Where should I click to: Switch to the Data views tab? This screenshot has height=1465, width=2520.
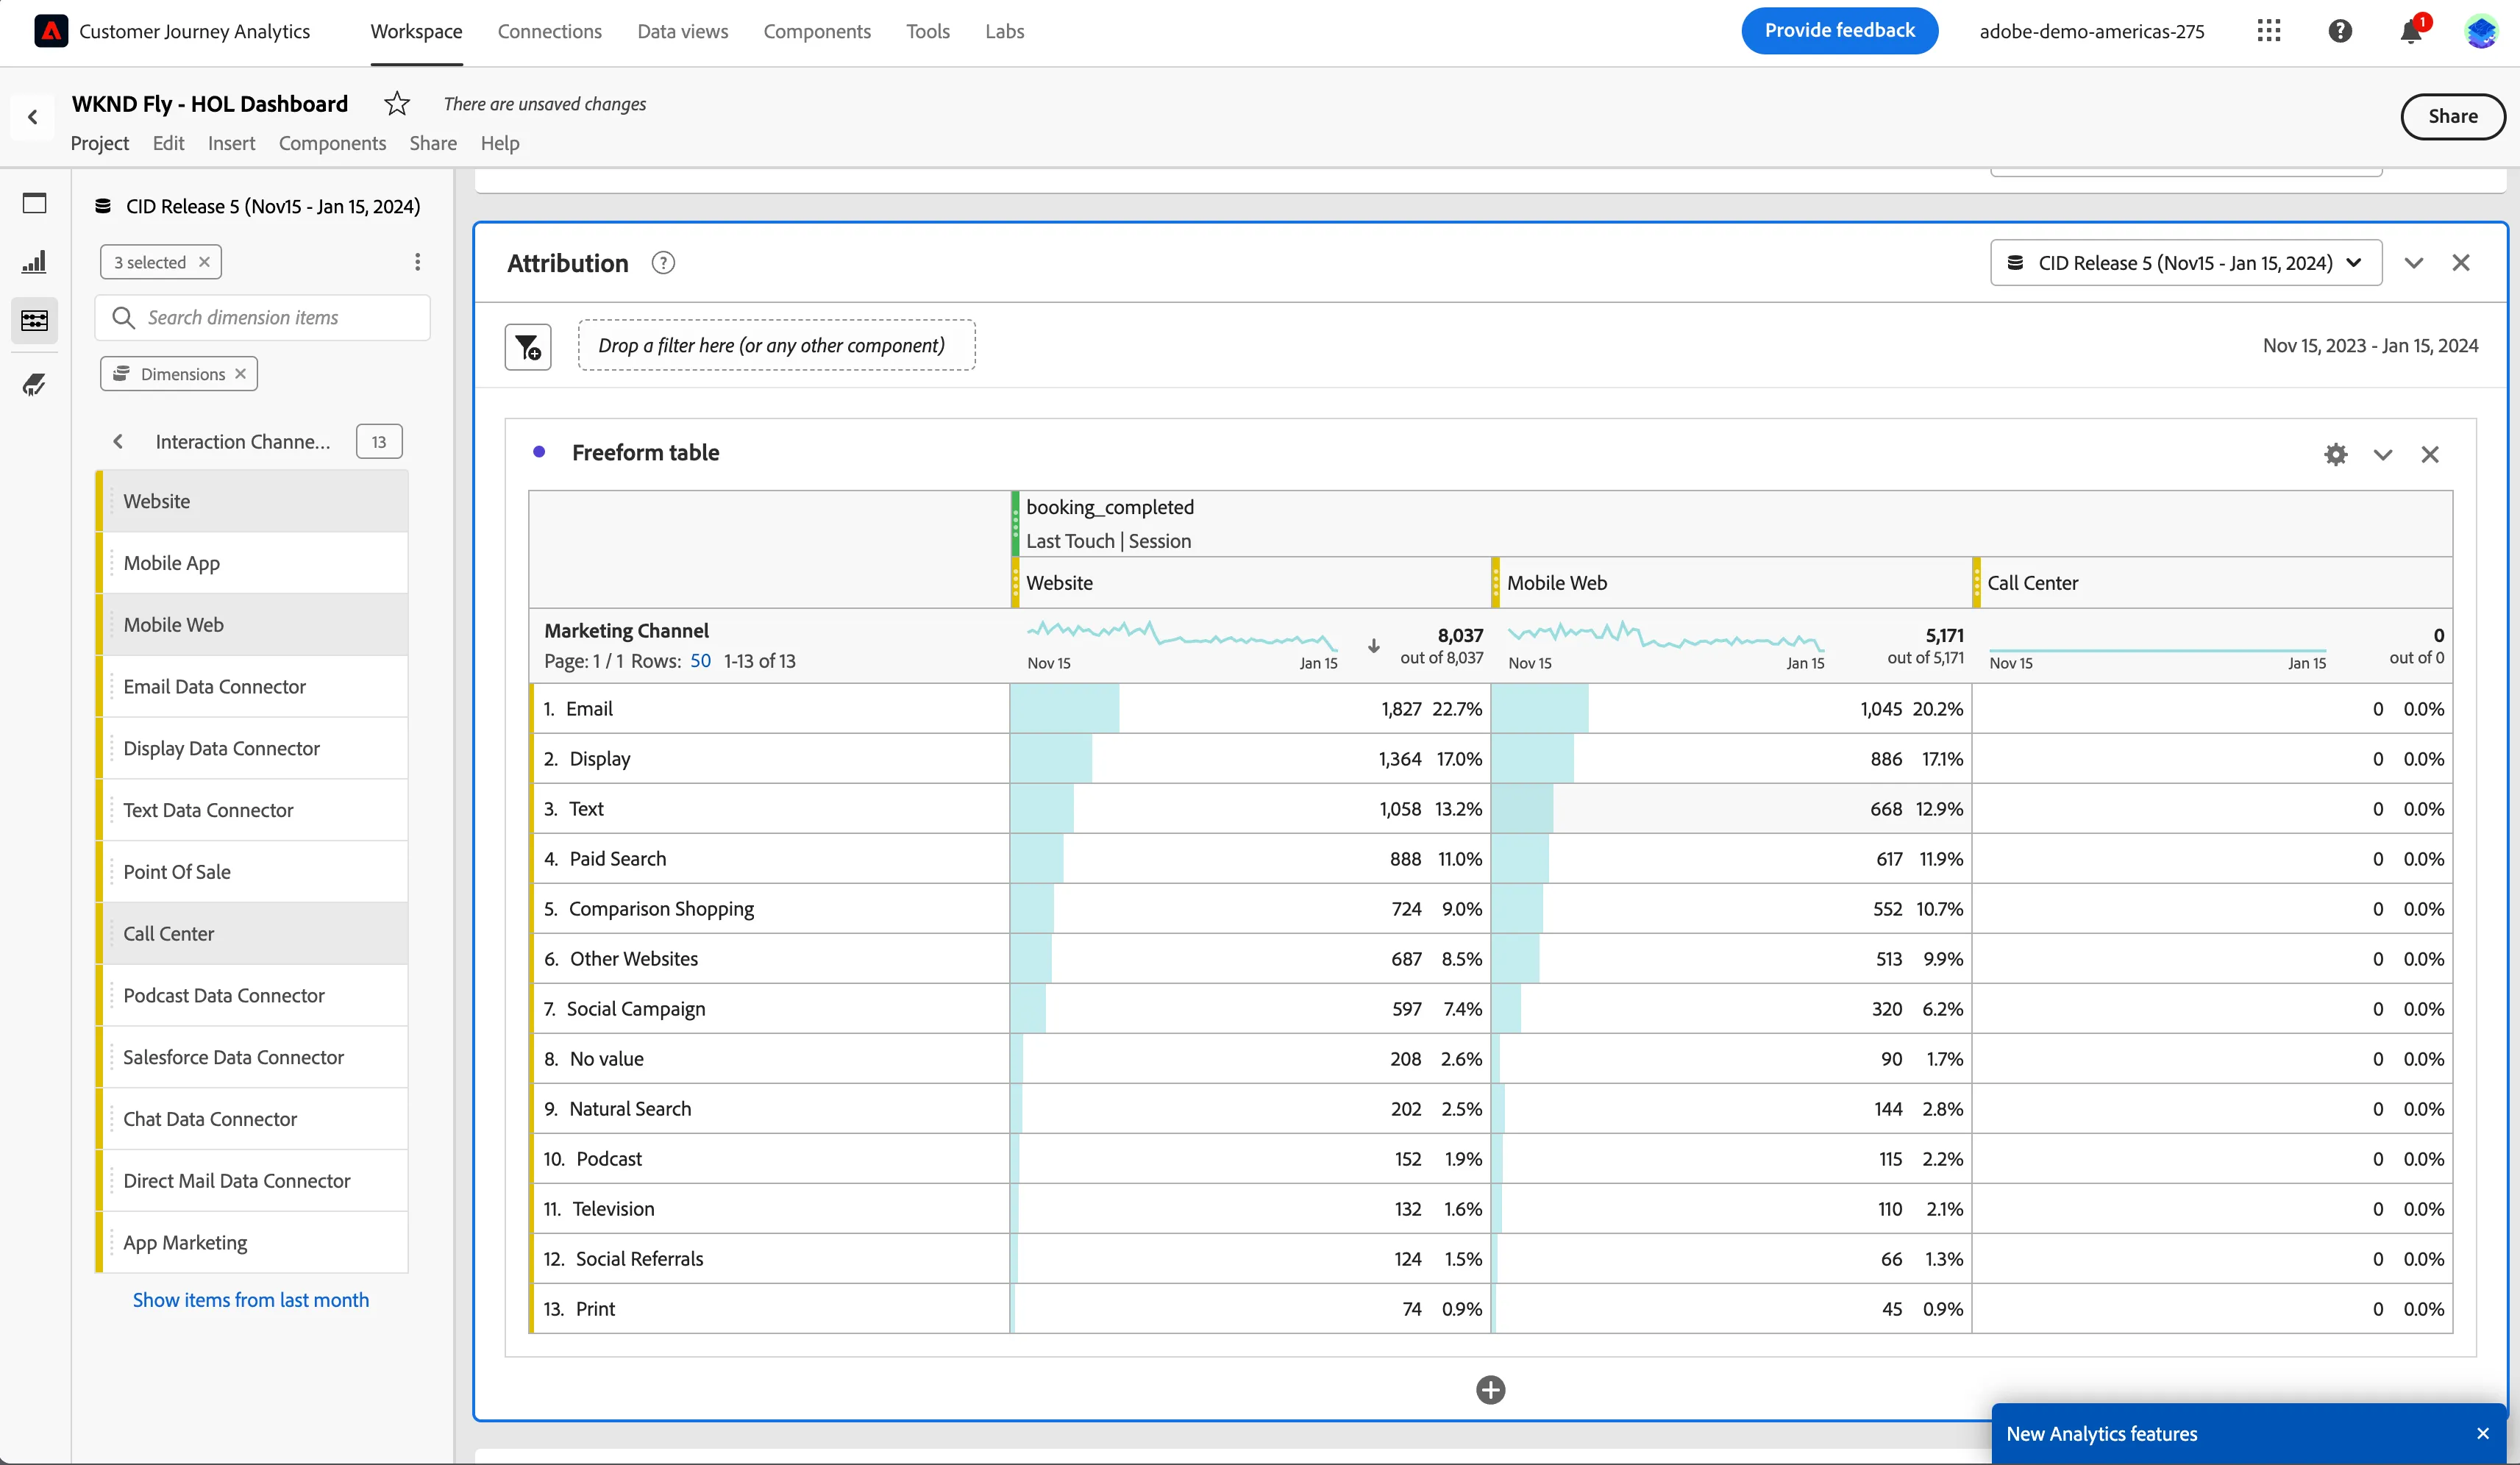(x=683, y=31)
